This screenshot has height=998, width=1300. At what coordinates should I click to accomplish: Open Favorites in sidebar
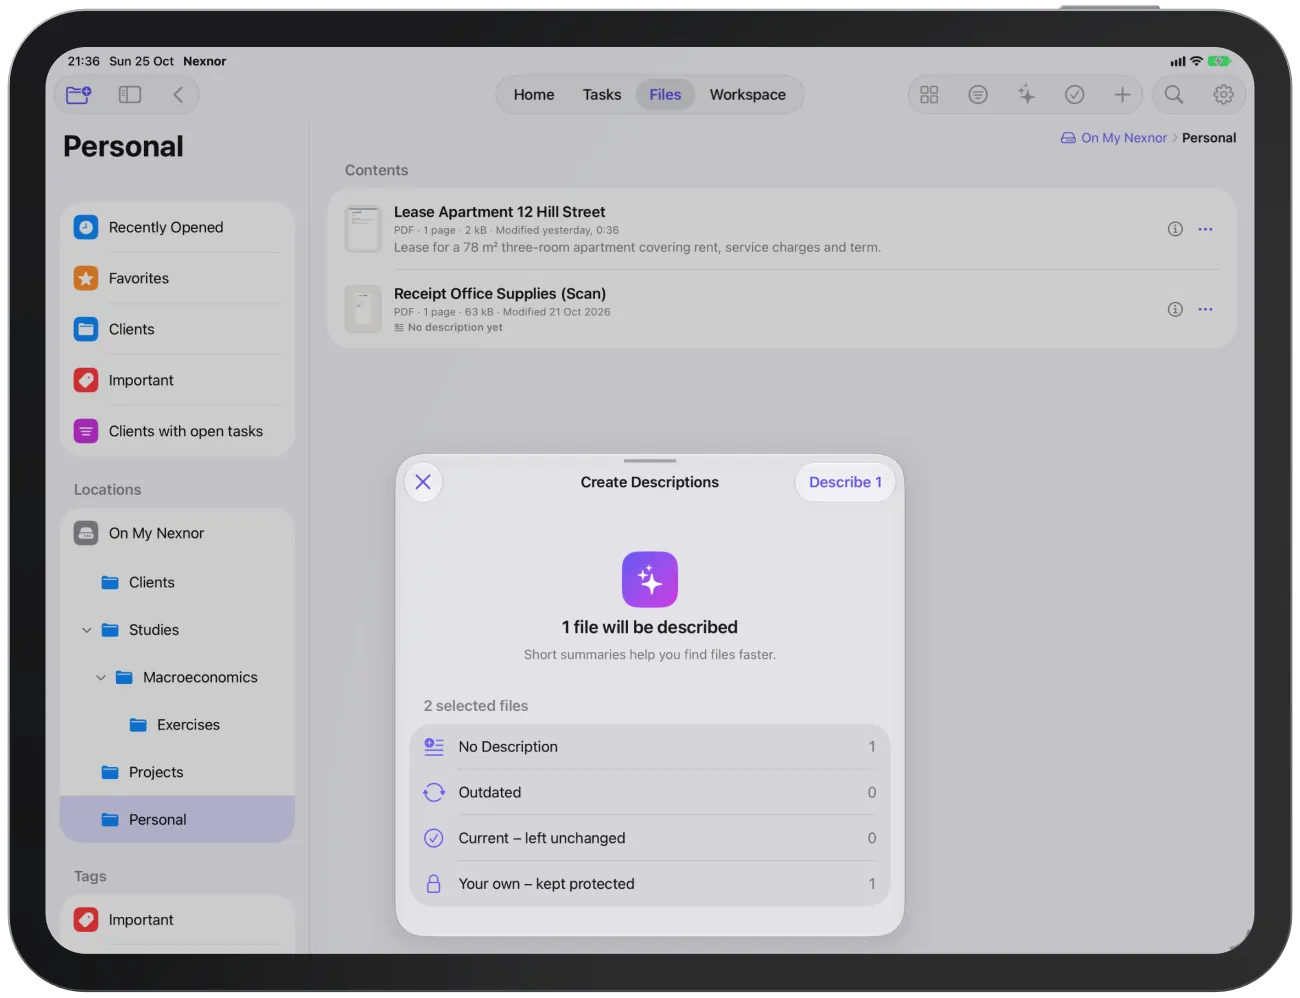pyautogui.click(x=177, y=279)
